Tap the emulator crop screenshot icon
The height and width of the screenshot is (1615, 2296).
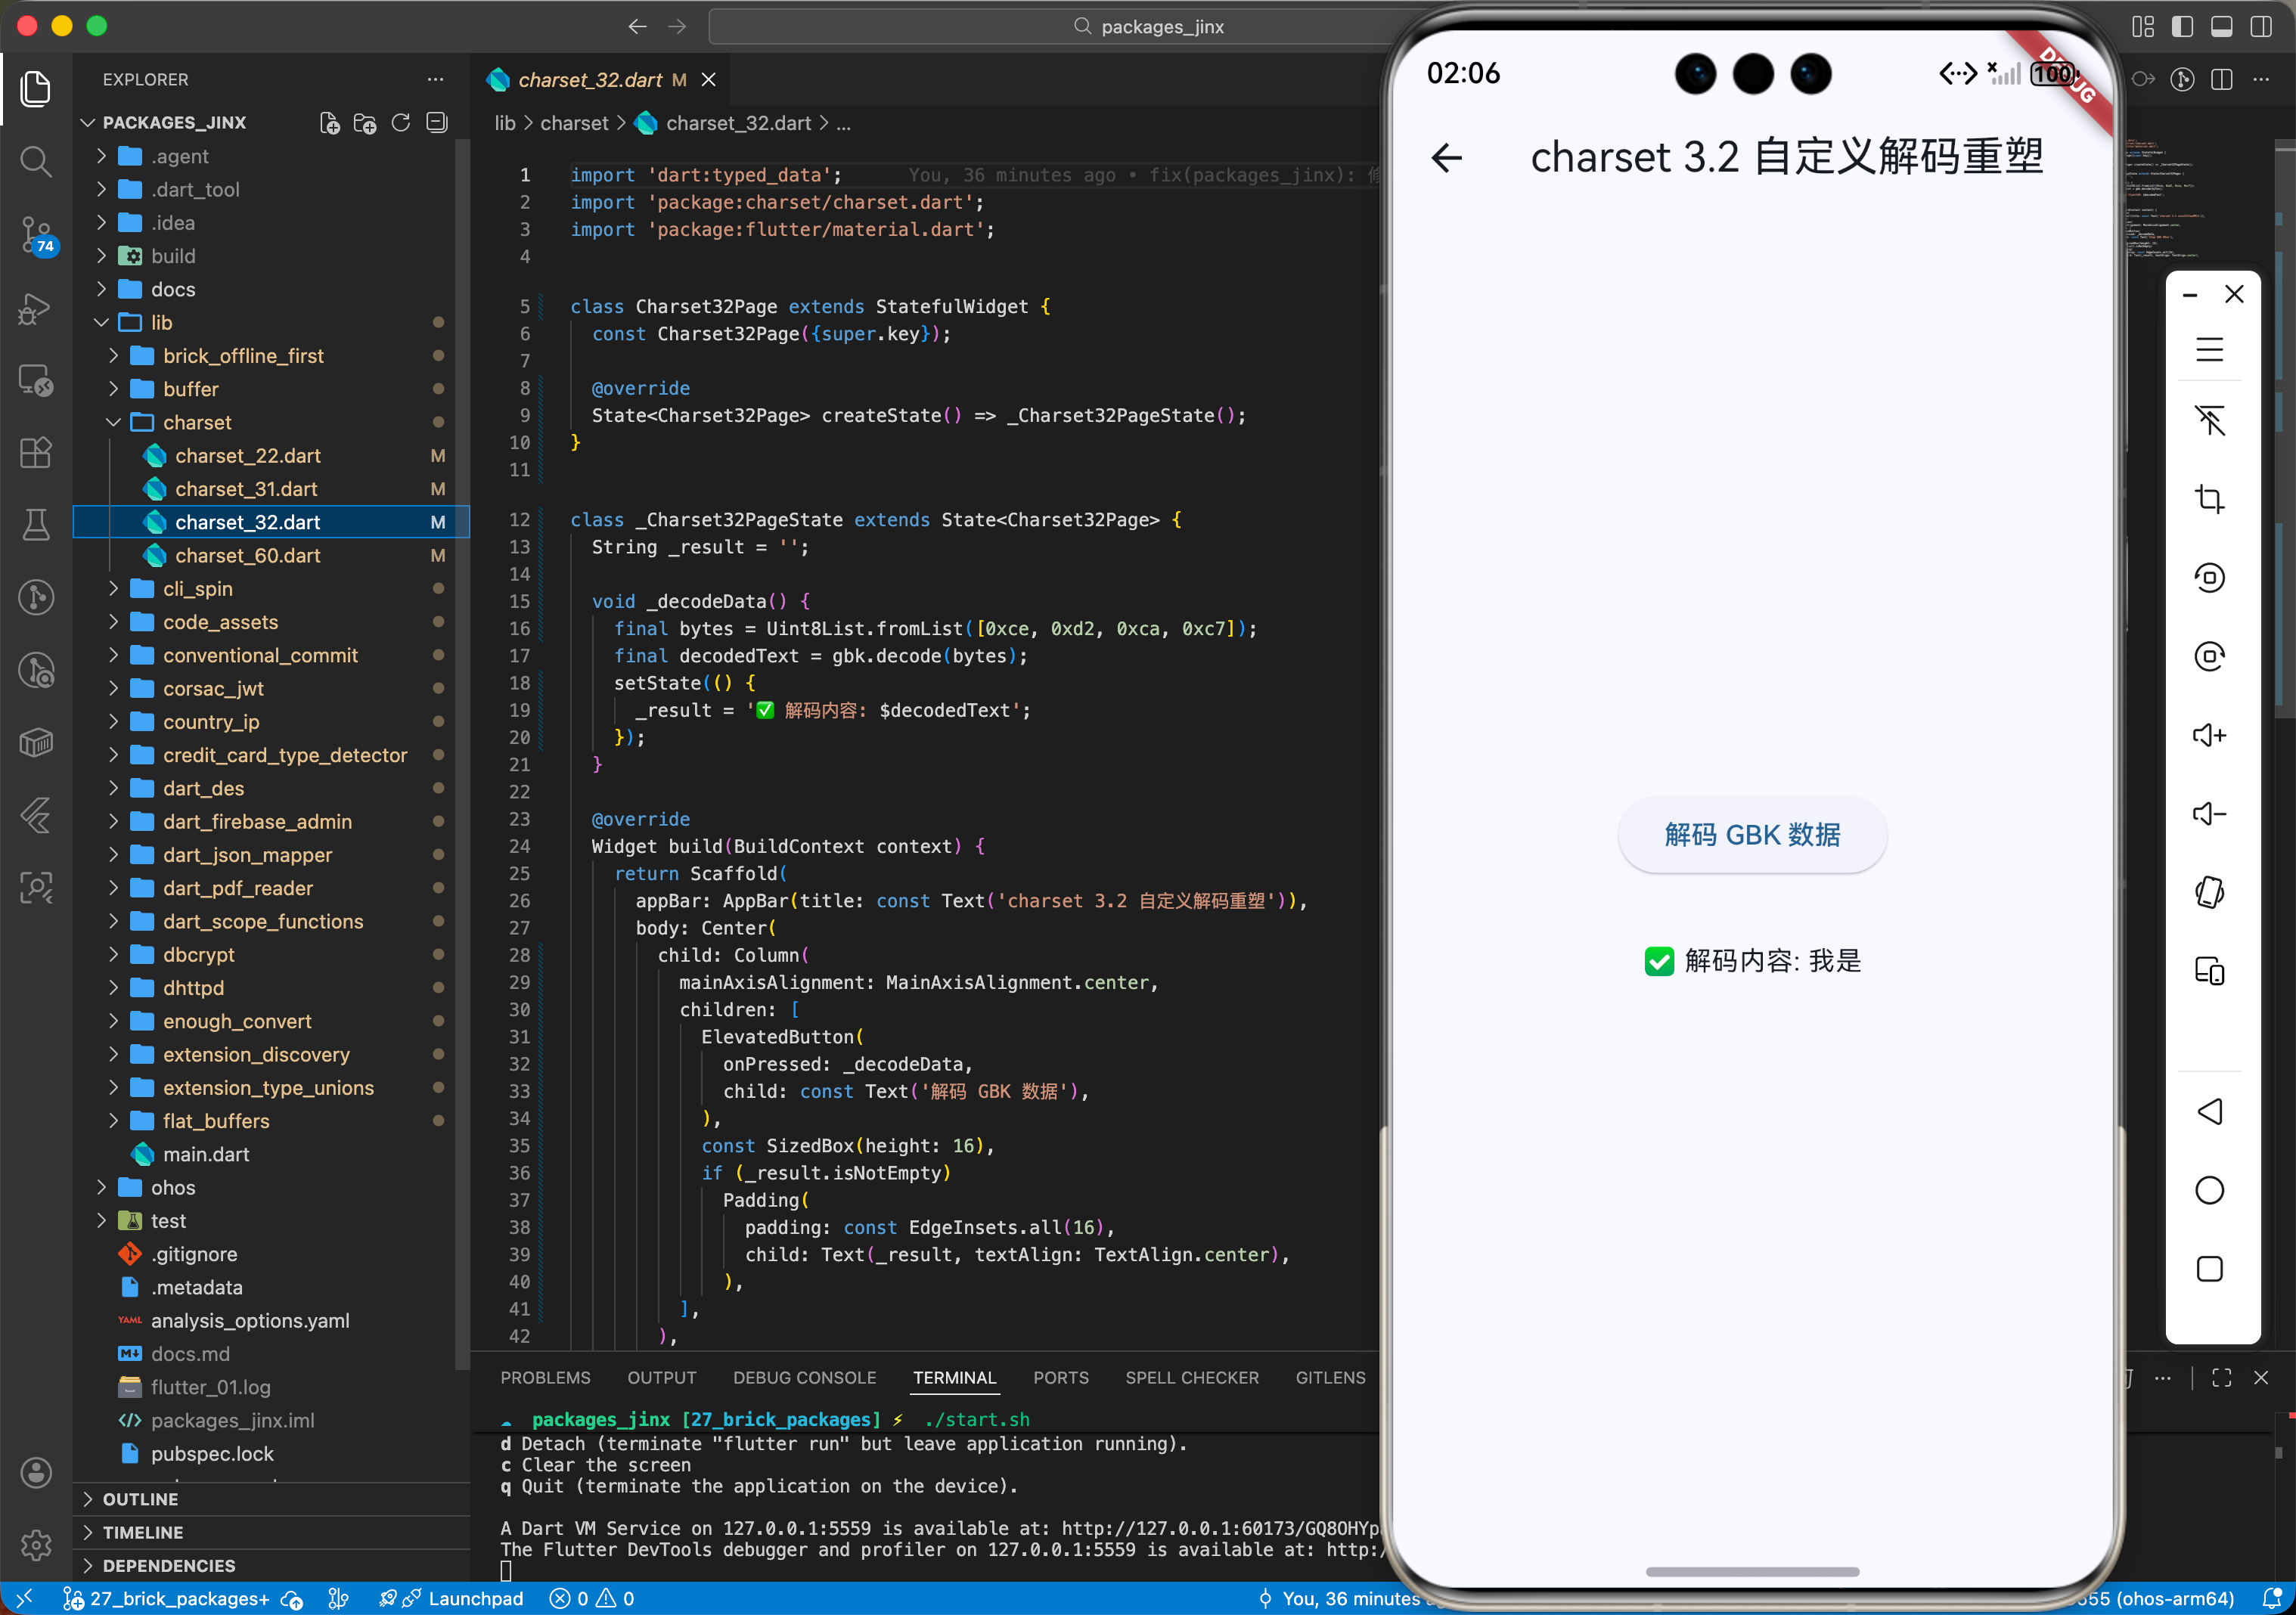click(2209, 498)
